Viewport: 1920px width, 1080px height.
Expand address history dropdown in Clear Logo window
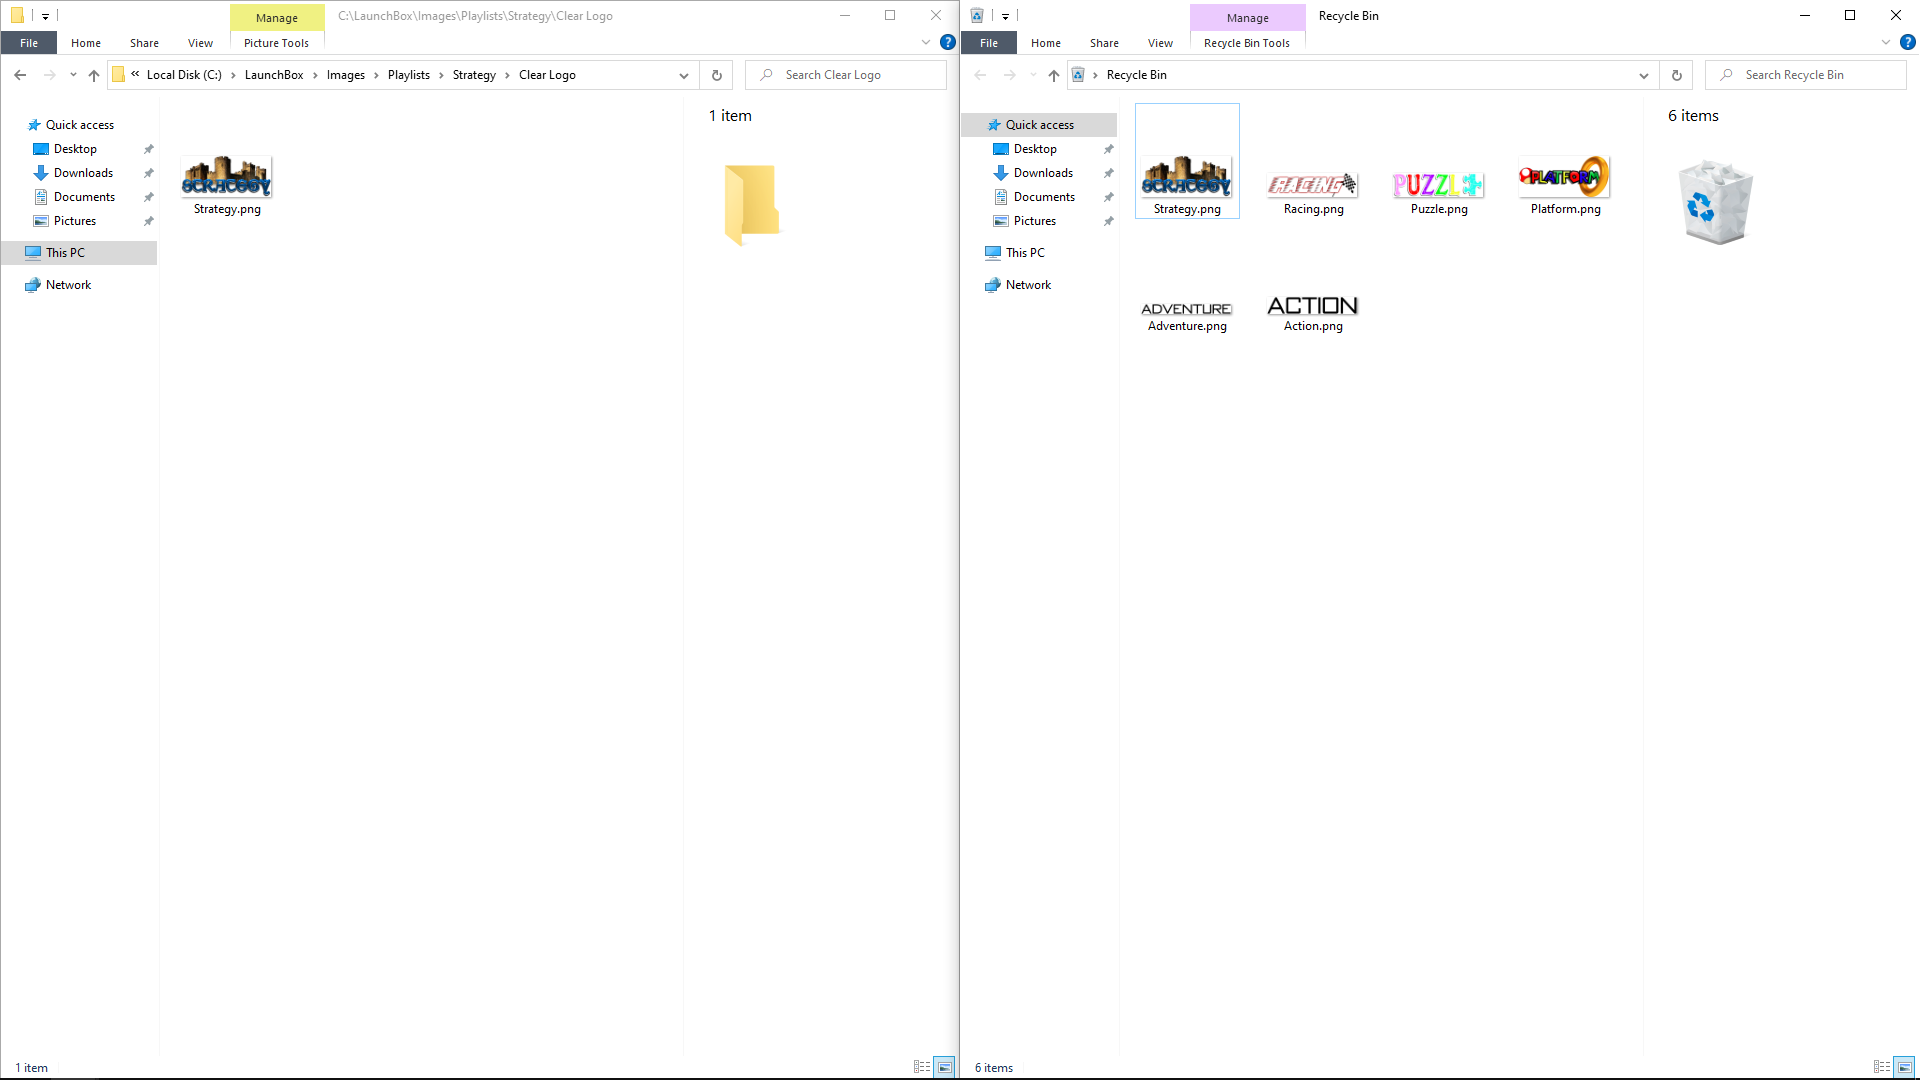pyautogui.click(x=684, y=75)
